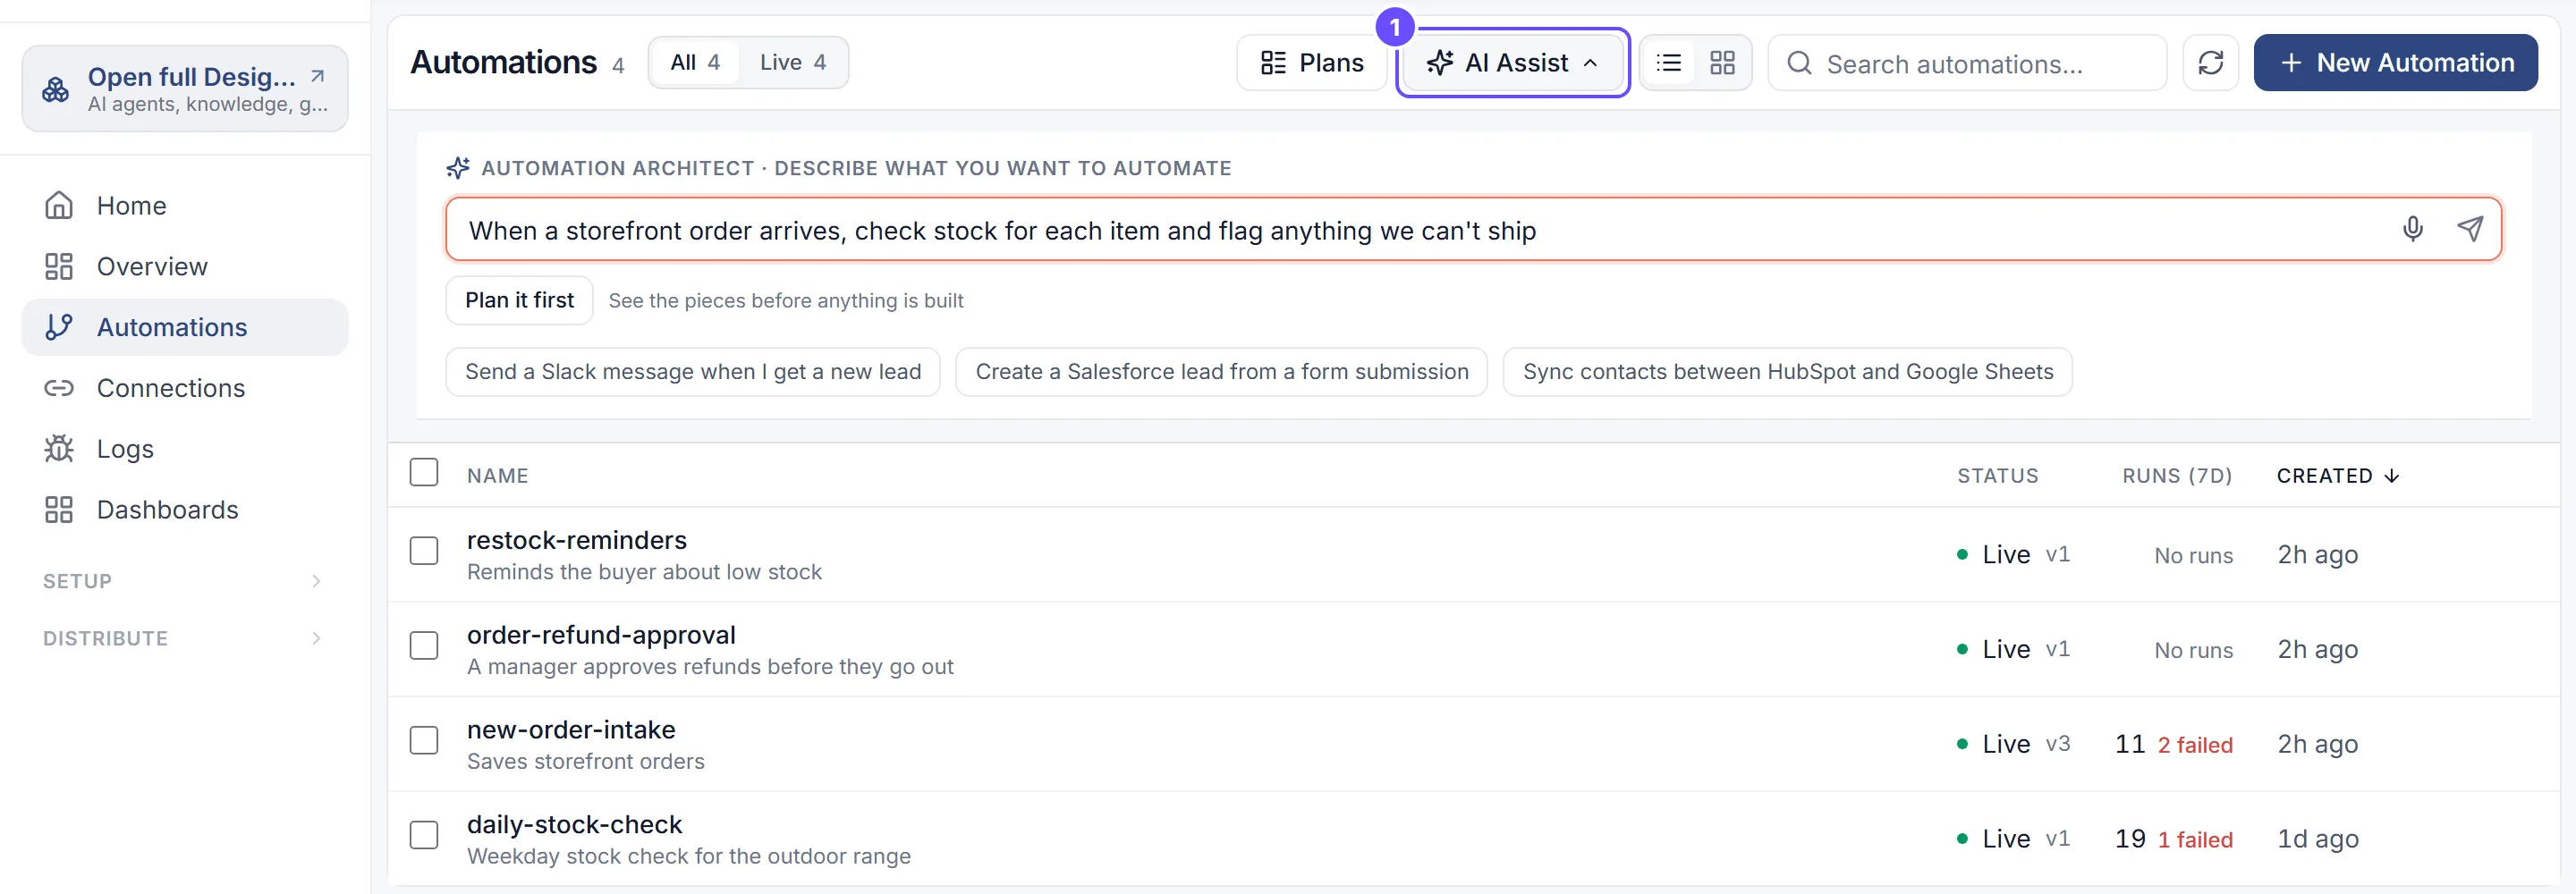The height and width of the screenshot is (894, 2576).
Task: Click in the Search automations field
Action: 1967,63
